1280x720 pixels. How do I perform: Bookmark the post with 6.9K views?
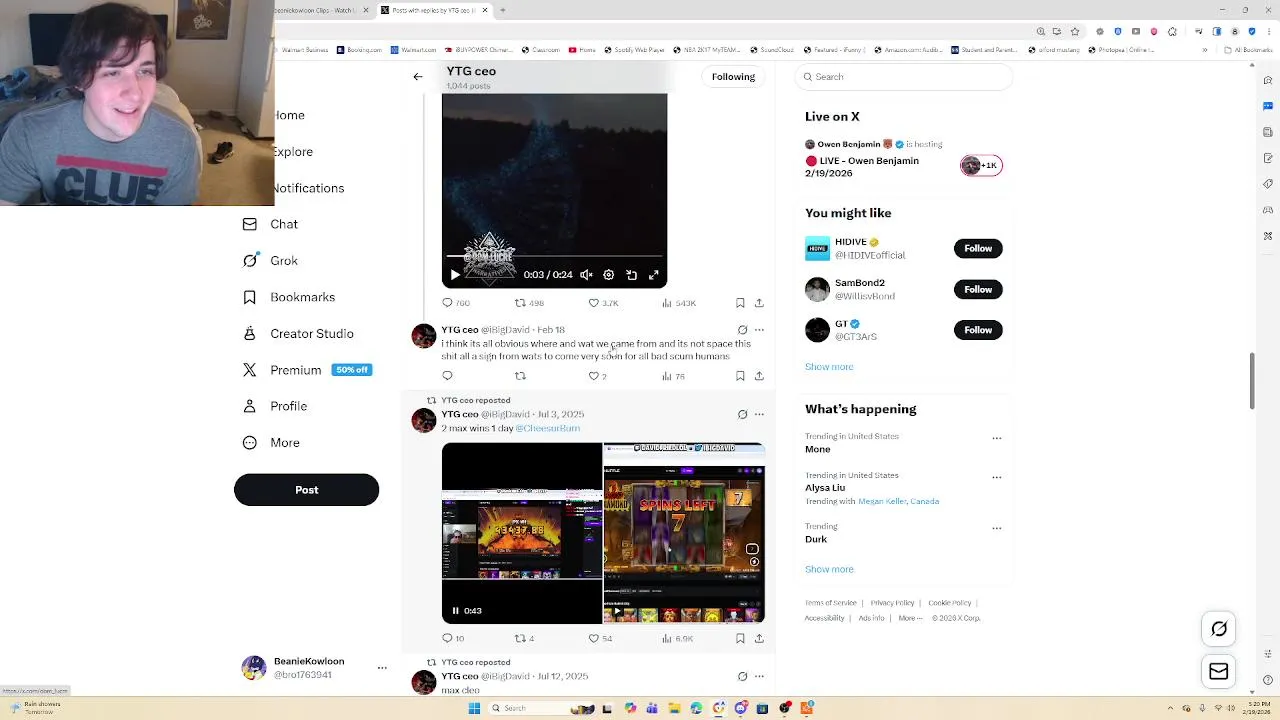tap(740, 638)
